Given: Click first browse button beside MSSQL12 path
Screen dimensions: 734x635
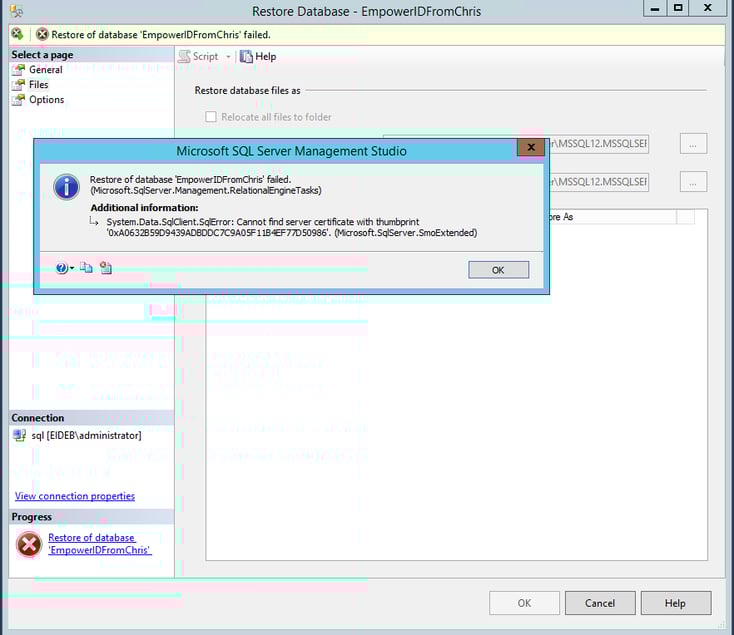Looking at the screenshot, I should point(693,144).
